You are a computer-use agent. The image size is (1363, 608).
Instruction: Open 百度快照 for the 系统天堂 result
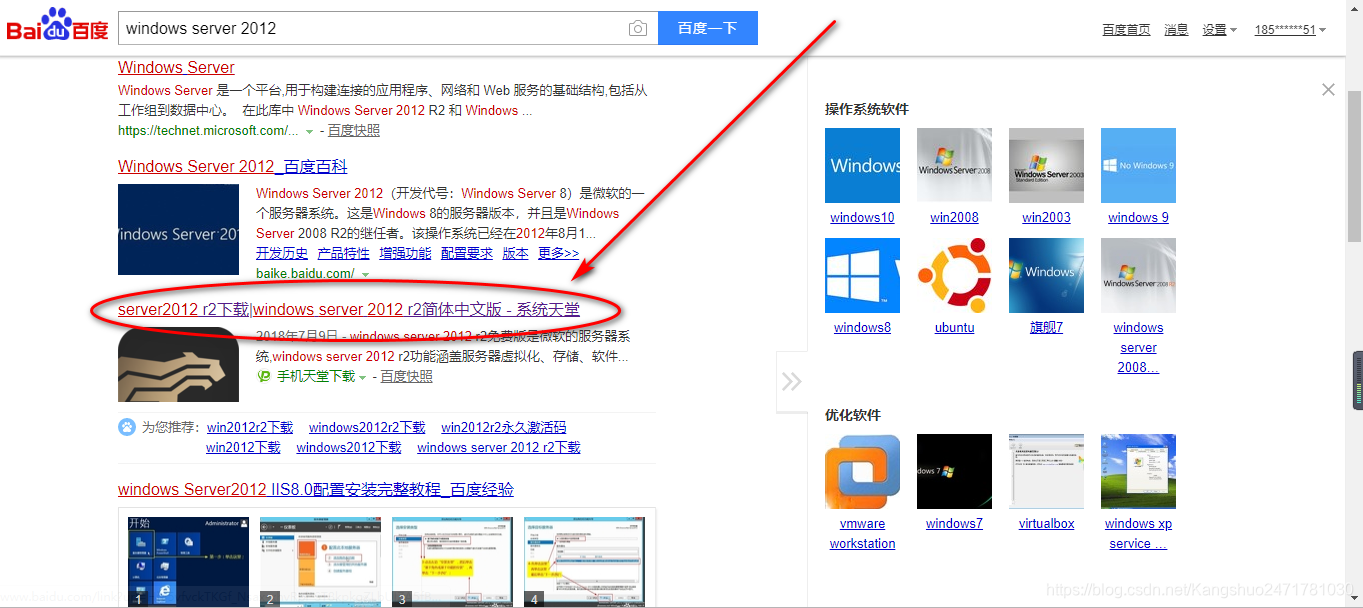point(406,377)
